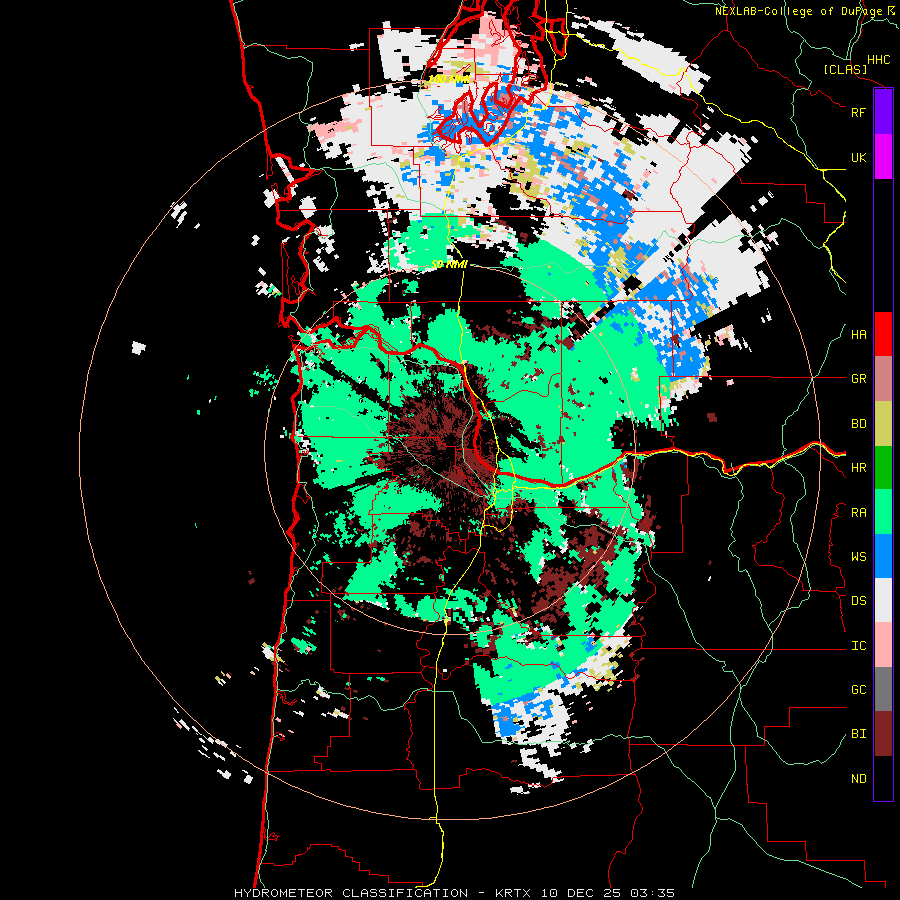This screenshot has width=900, height=900.
Task: Select the white DS legend swatch
Action: pos(883,600)
